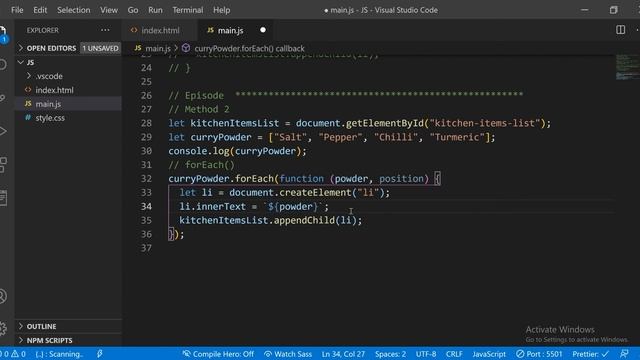Click curryPowder.forEach() callback breadcrumb
Viewport: 640px width, 360px height.
click(249, 48)
